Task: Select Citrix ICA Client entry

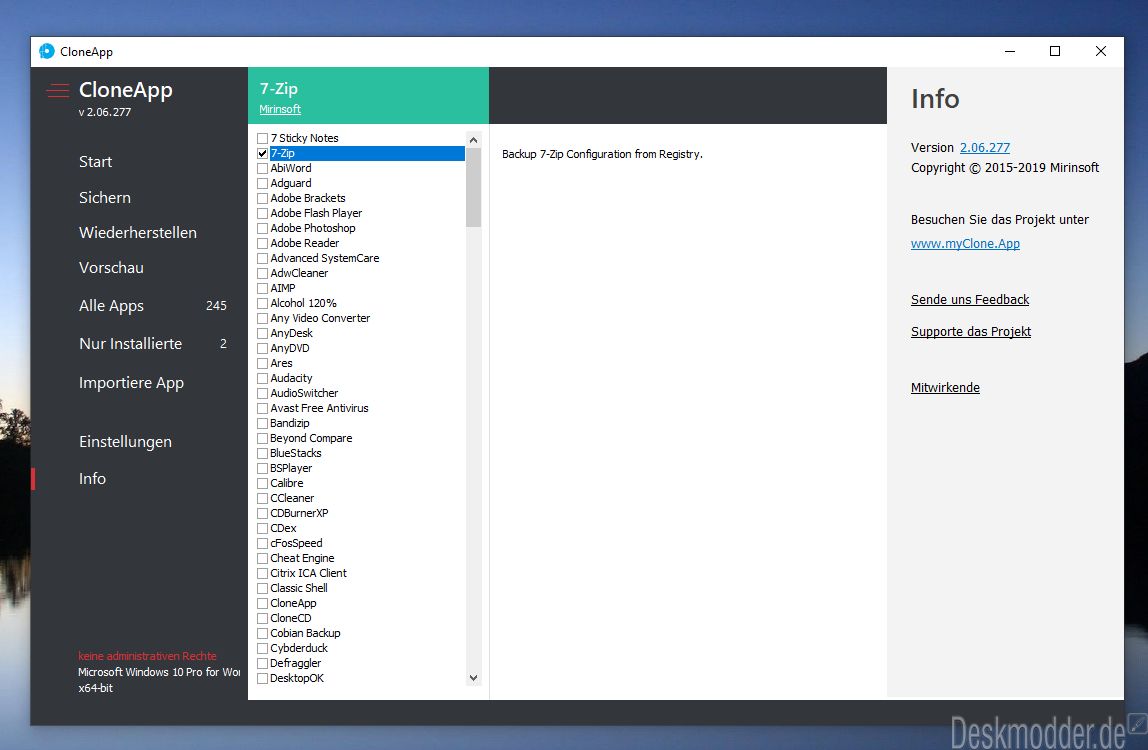Action: pos(308,573)
